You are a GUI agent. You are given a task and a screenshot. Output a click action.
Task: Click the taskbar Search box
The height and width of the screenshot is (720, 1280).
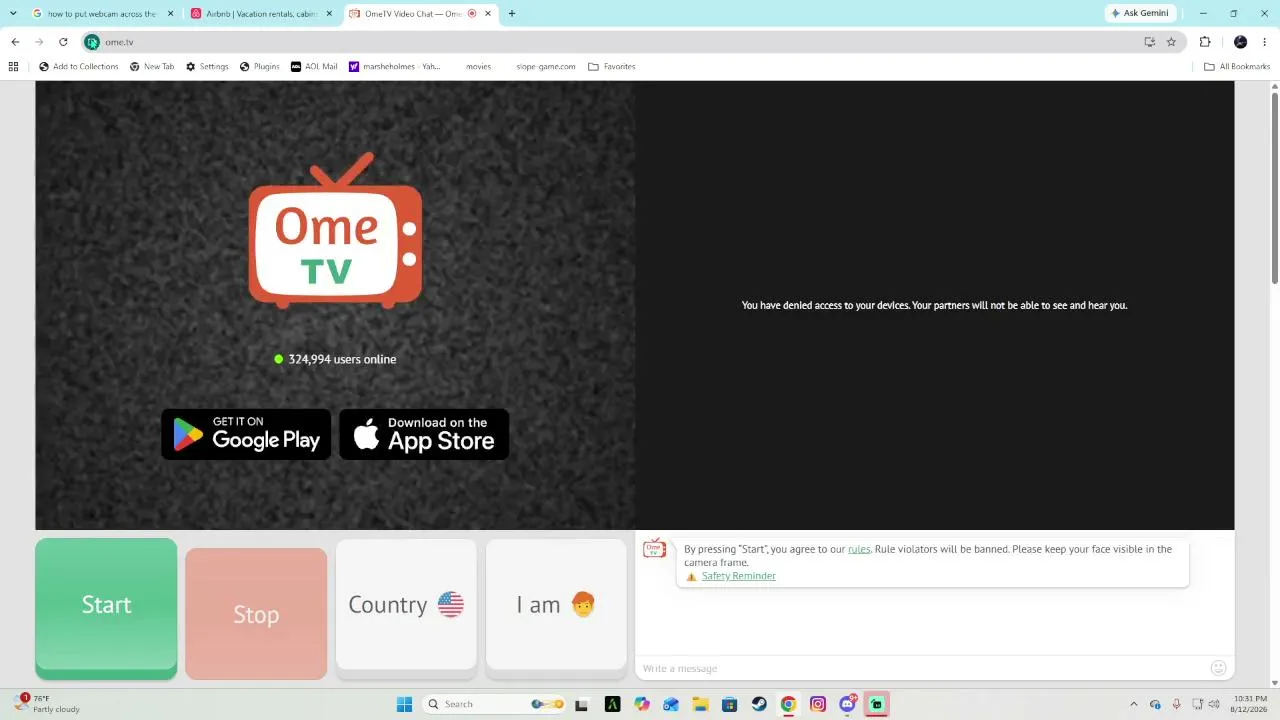coord(495,704)
